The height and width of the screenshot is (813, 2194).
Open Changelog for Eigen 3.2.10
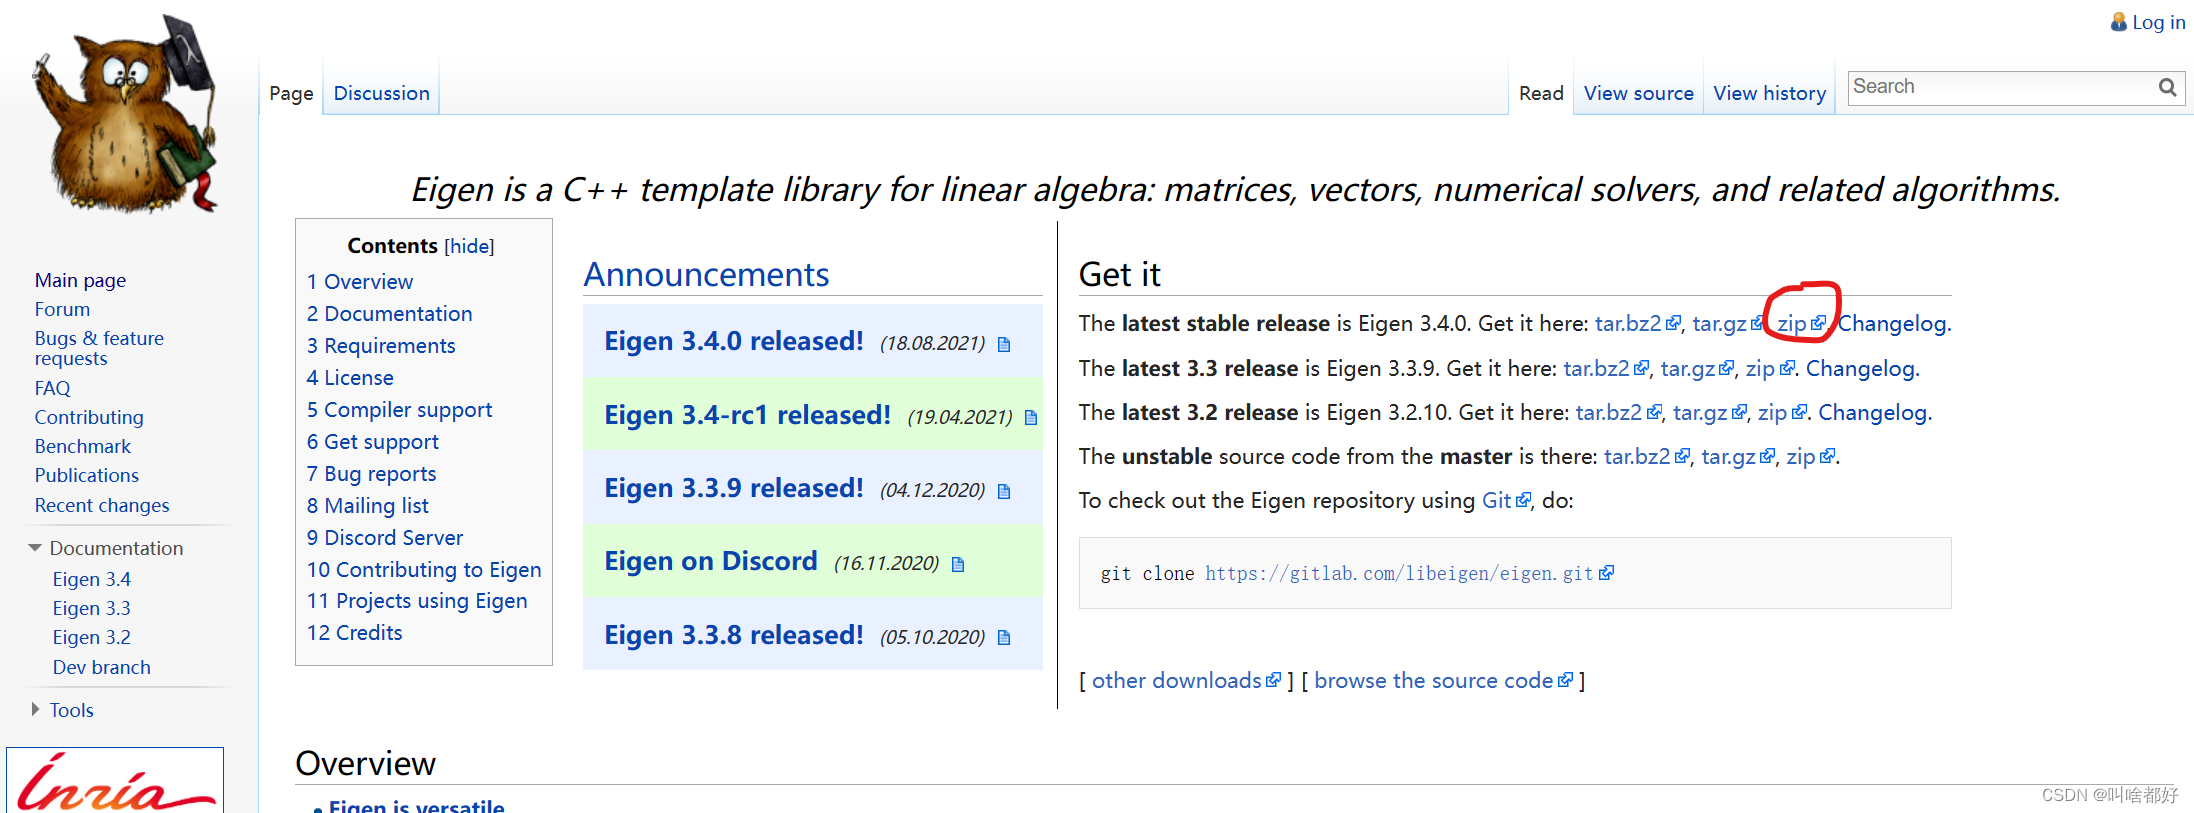pyautogui.click(x=1873, y=413)
